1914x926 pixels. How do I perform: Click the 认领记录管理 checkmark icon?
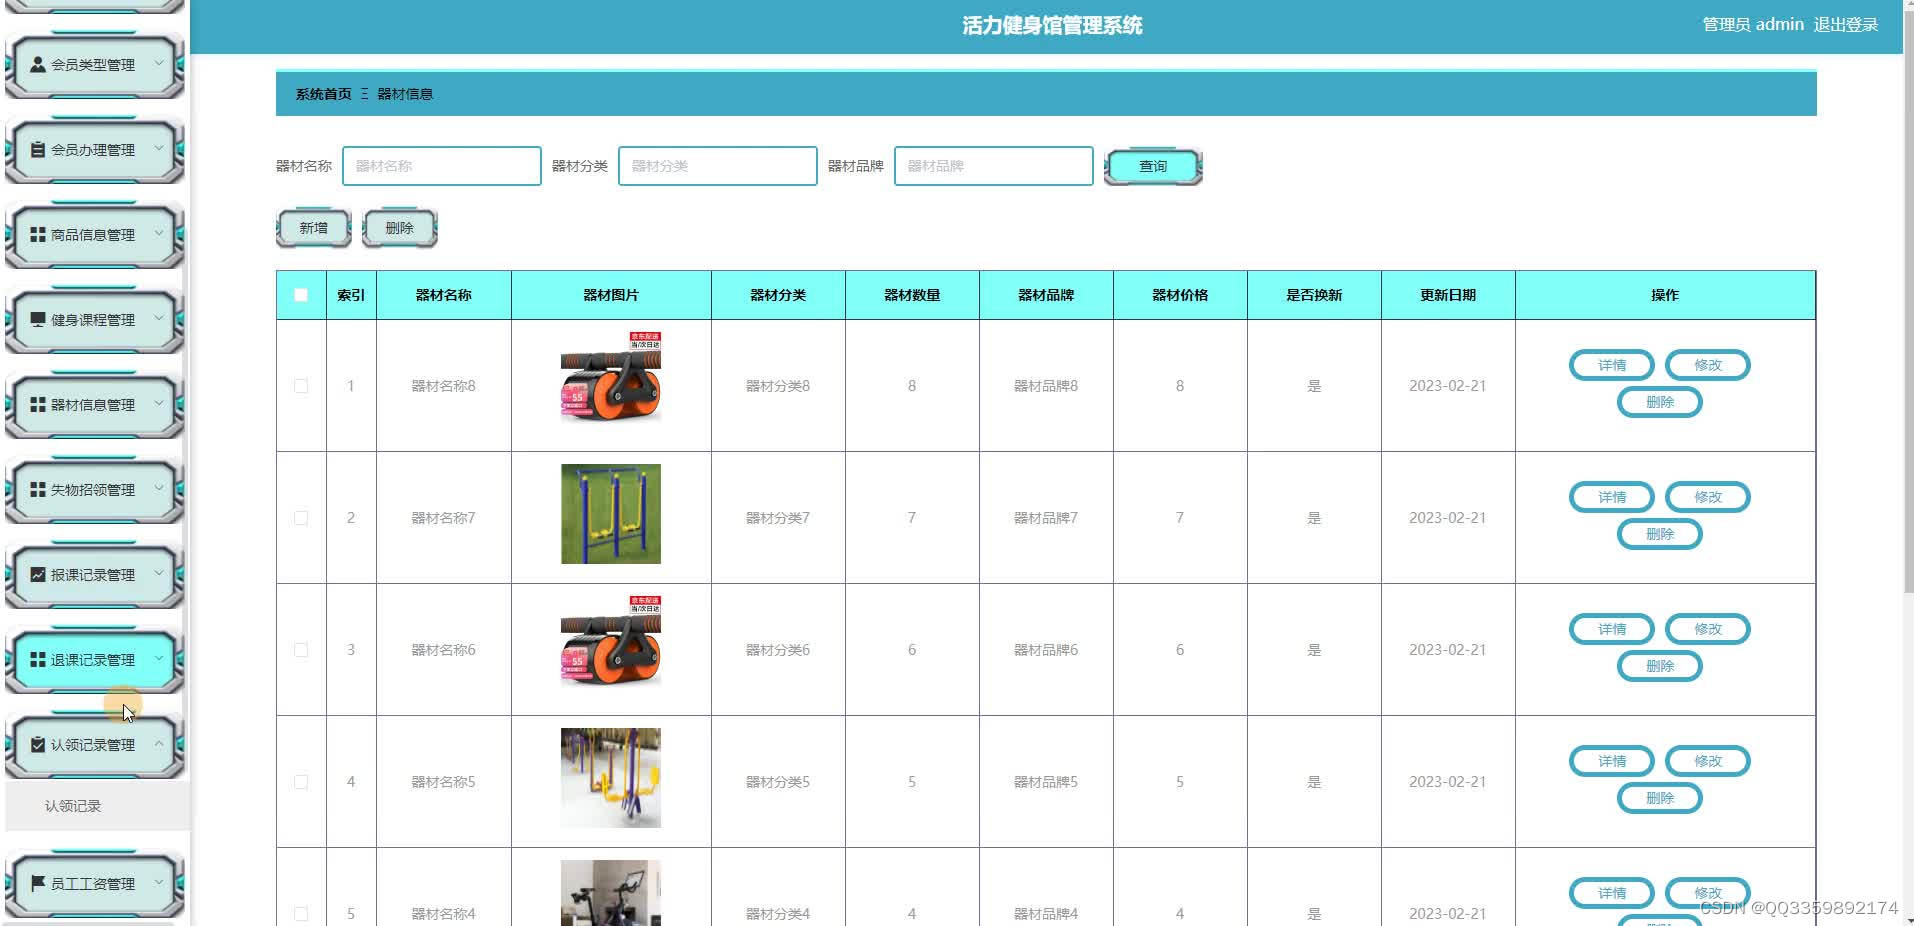[x=38, y=745]
